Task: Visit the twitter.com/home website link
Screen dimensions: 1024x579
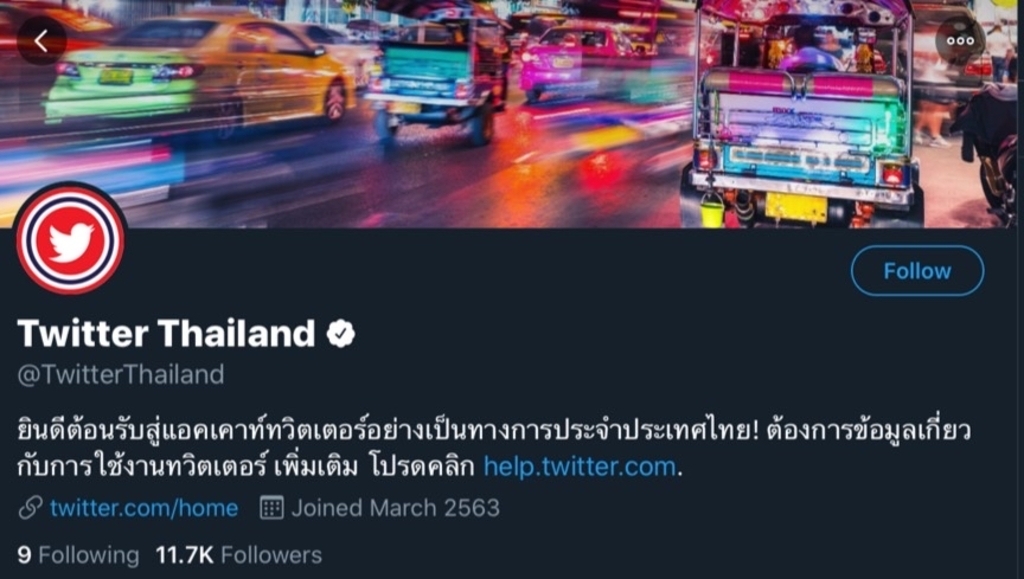Action: [x=144, y=508]
